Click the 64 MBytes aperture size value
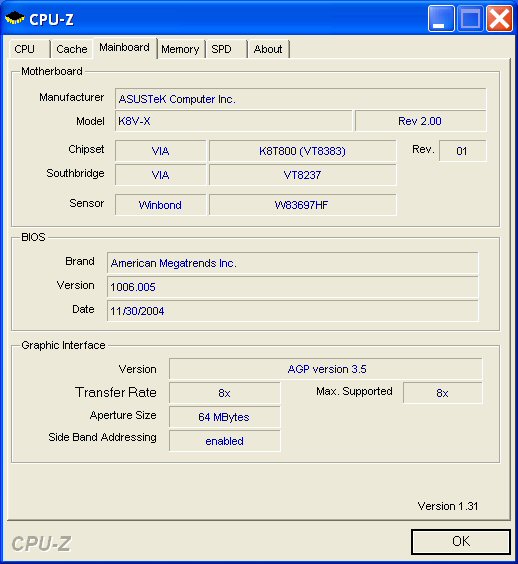This screenshot has width=518, height=564. point(224,417)
